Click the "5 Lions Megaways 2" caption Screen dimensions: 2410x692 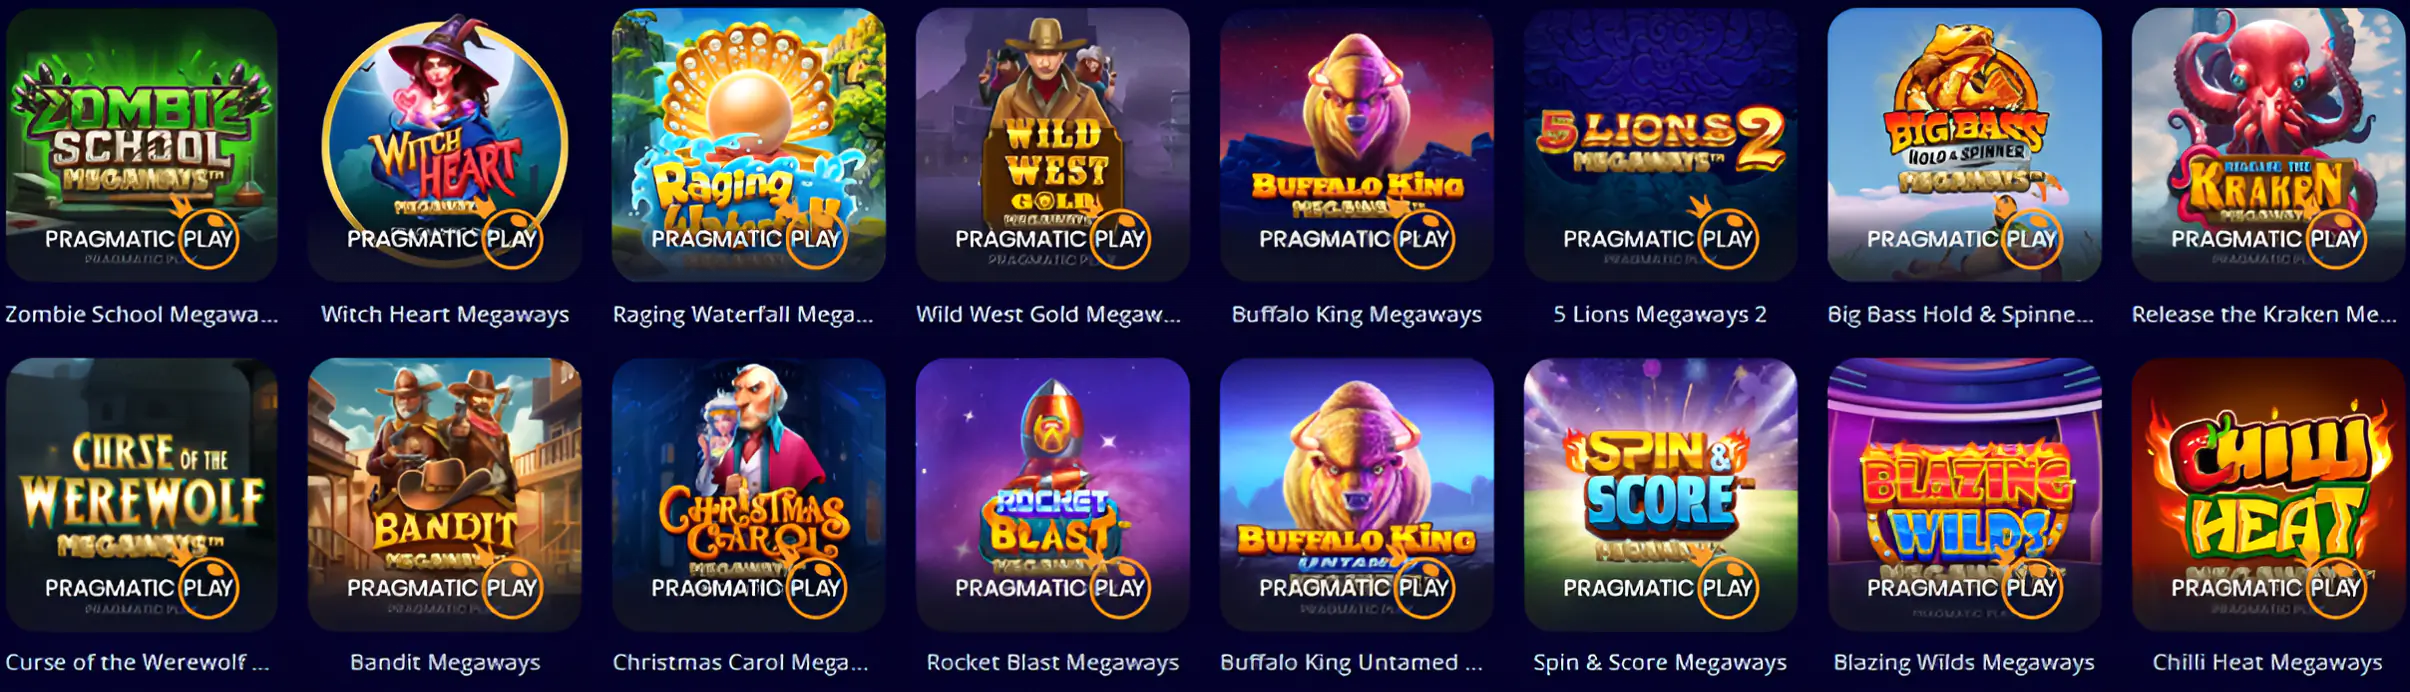(x=1660, y=315)
